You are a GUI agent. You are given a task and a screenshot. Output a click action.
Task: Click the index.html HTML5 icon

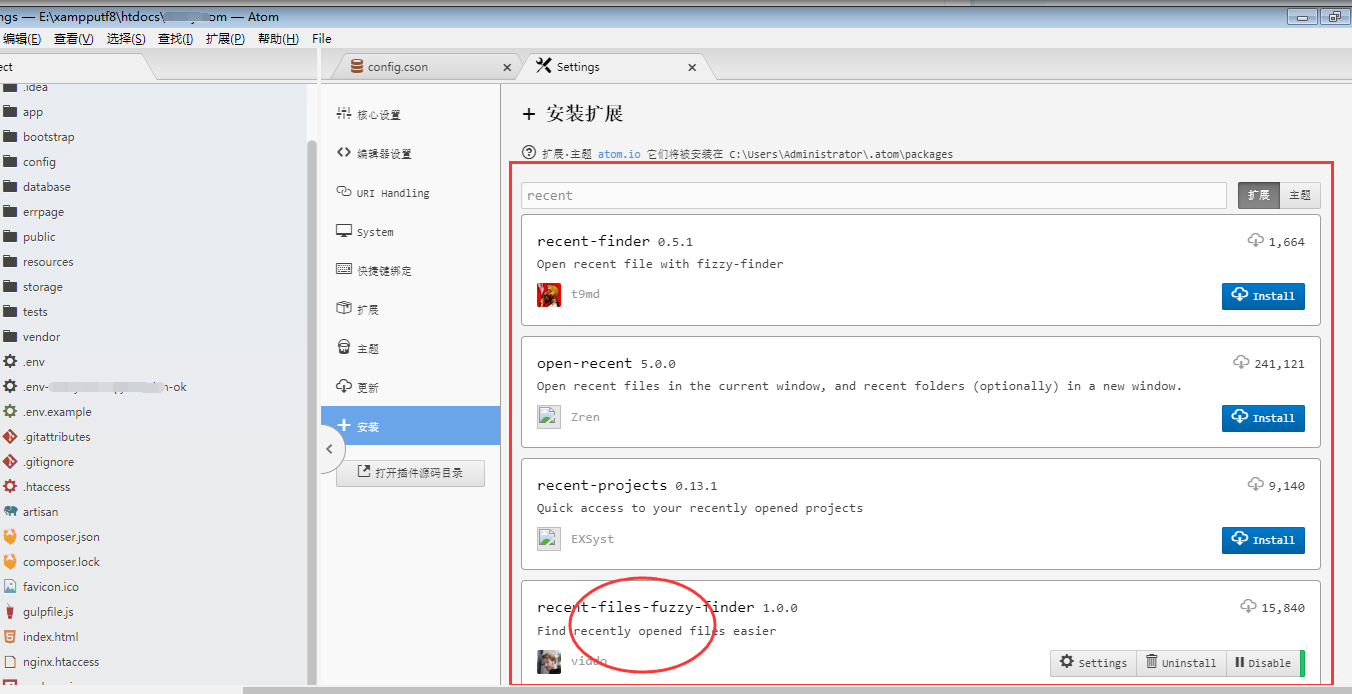10,636
